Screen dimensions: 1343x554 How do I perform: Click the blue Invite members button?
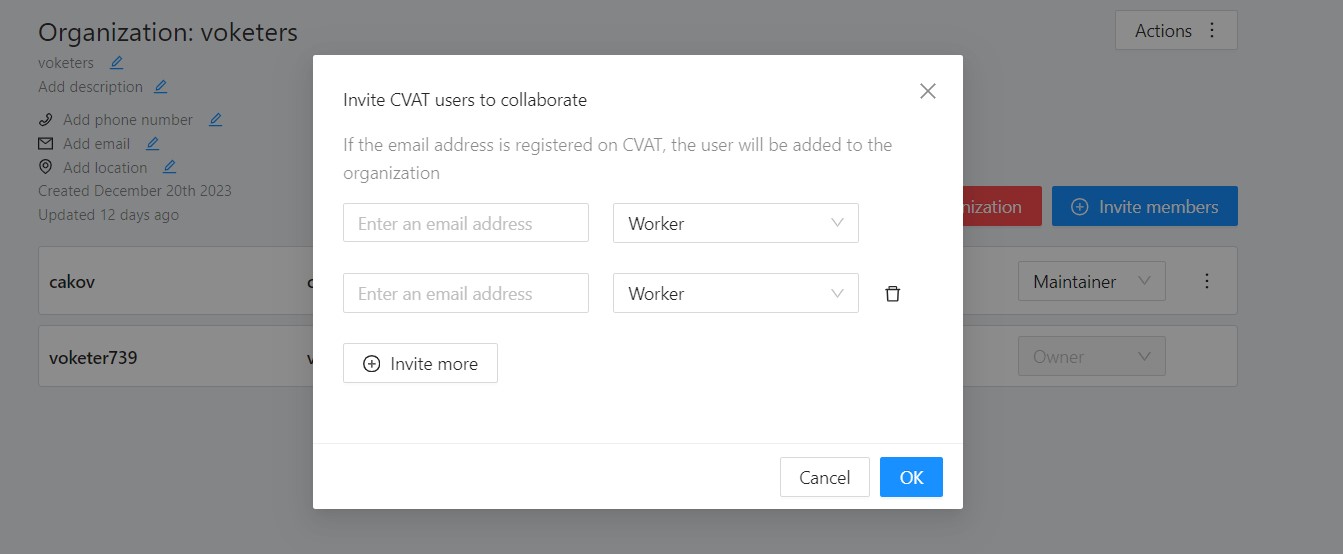point(1144,207)
